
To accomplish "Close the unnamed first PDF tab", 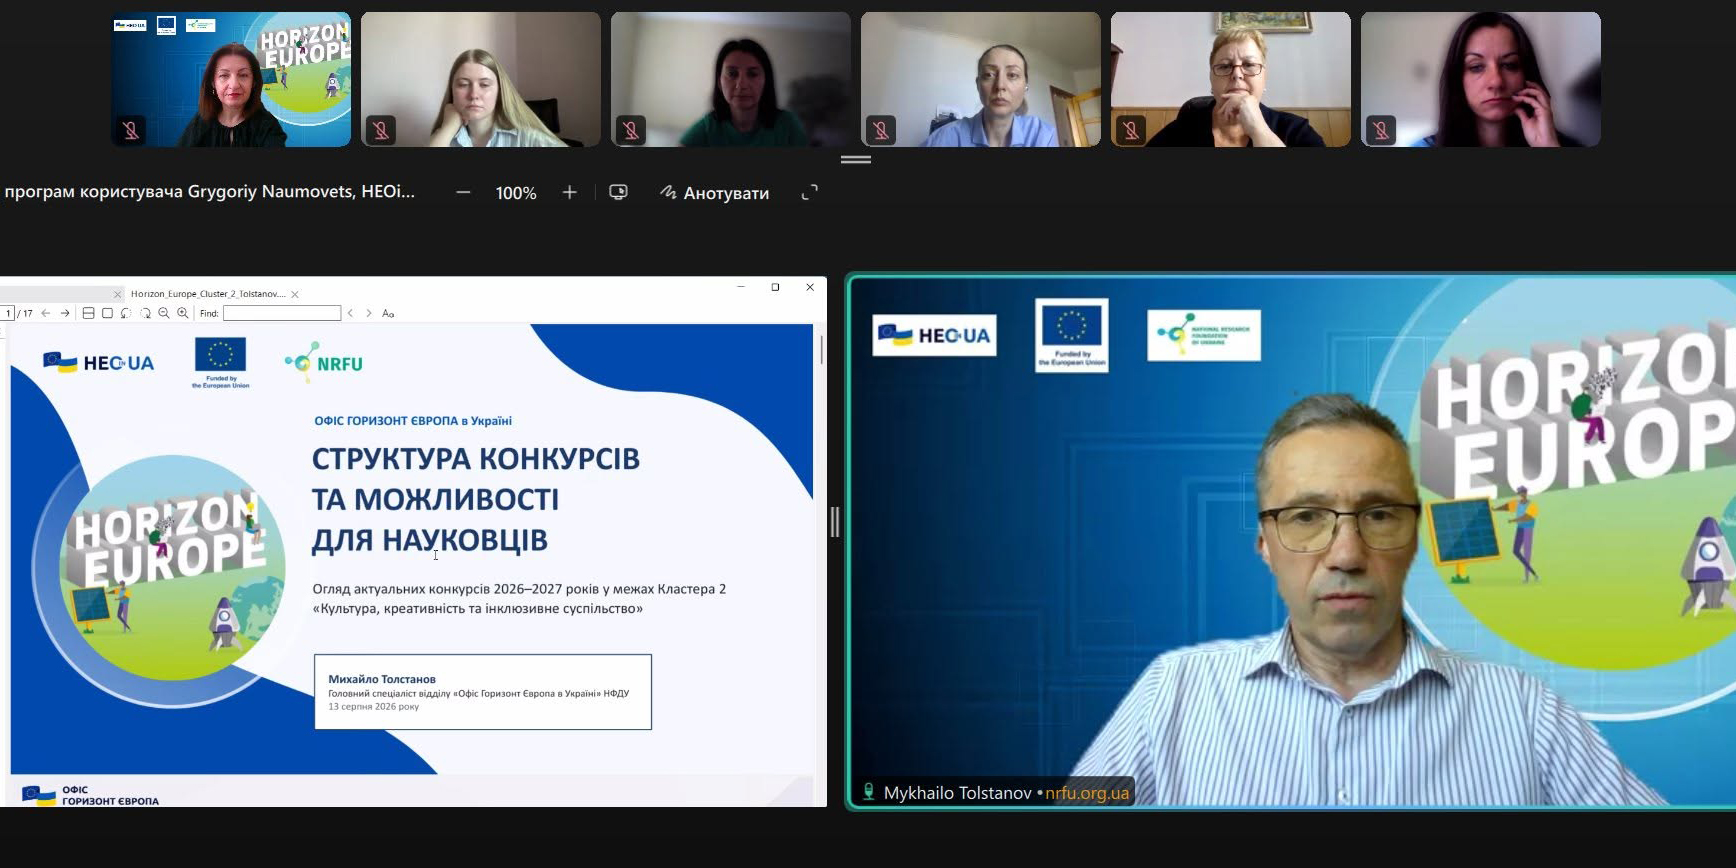I will tap(117, 294).
